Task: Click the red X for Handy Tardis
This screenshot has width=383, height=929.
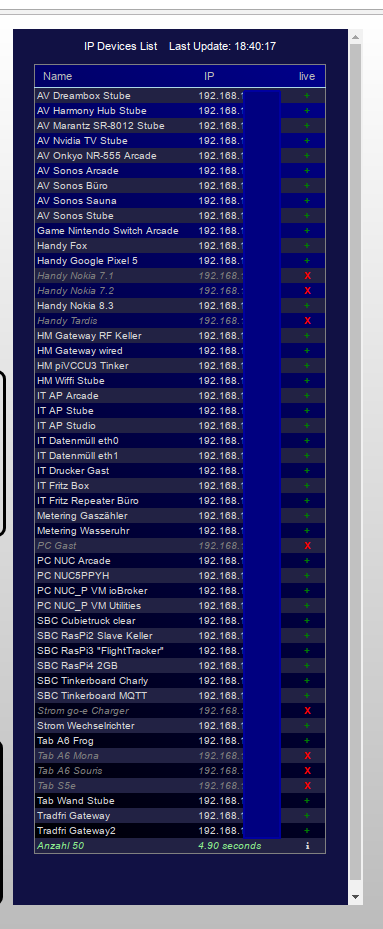Action: click(307, 321)
